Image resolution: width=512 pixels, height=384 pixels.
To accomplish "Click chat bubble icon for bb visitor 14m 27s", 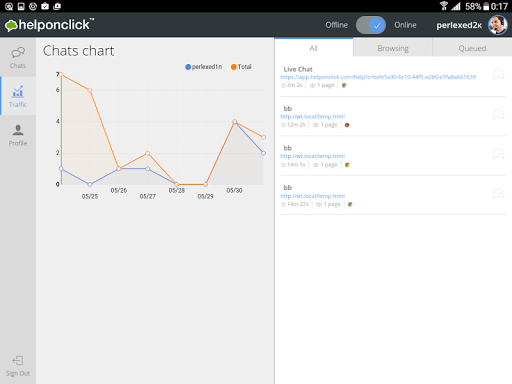I will tap(498, 193).
